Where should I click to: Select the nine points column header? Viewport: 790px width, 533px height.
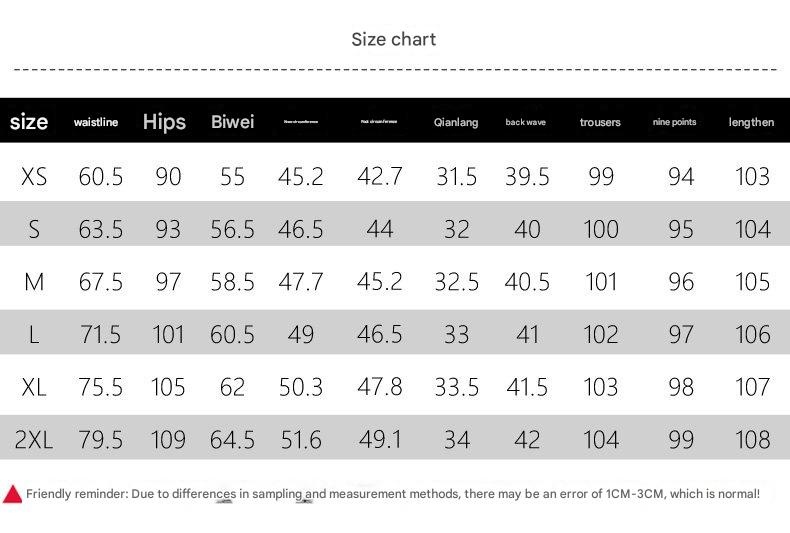[x=674, y=122]
